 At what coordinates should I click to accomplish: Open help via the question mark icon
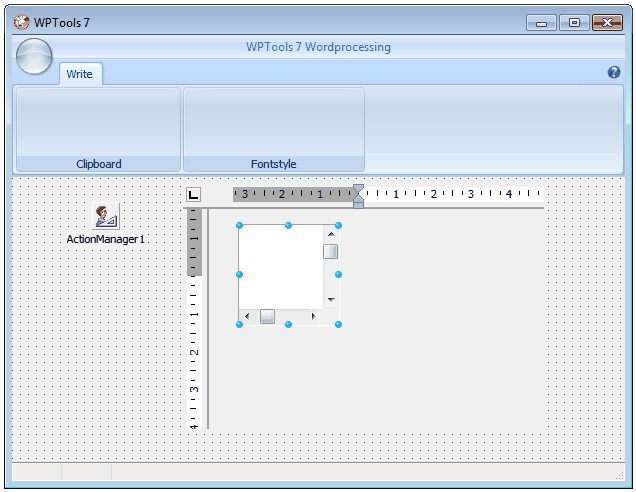tap(614, 72)
